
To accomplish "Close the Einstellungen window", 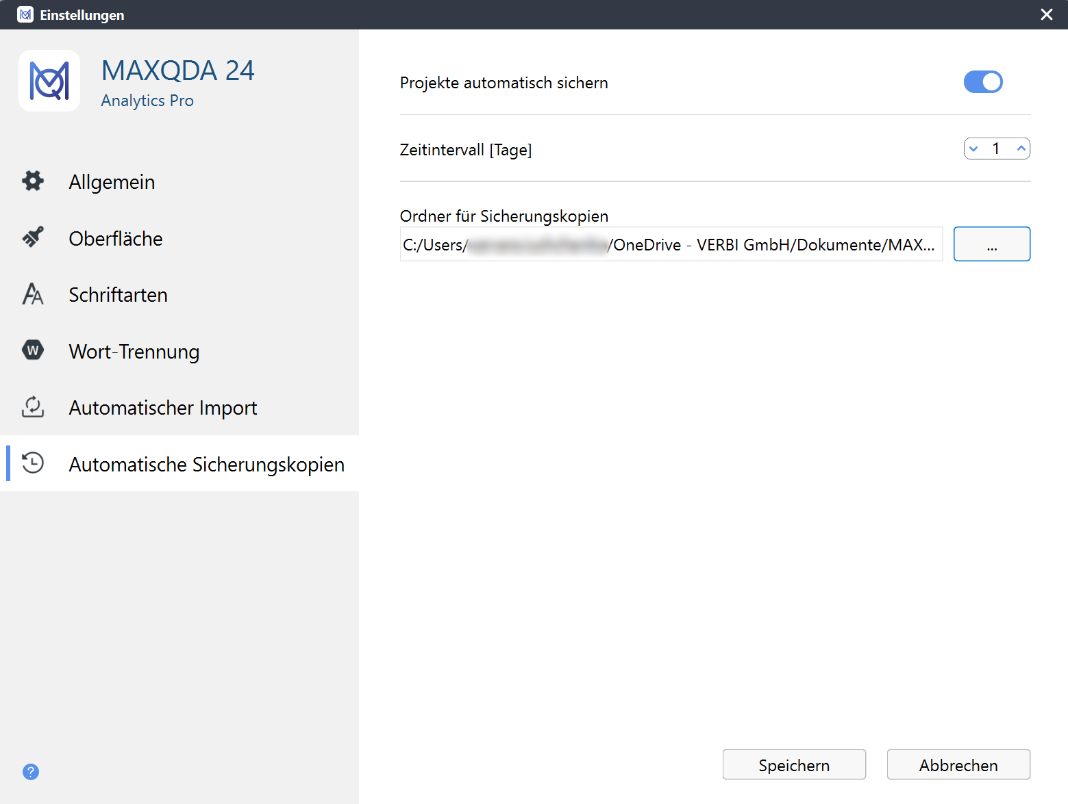I will click(1047, 14).
